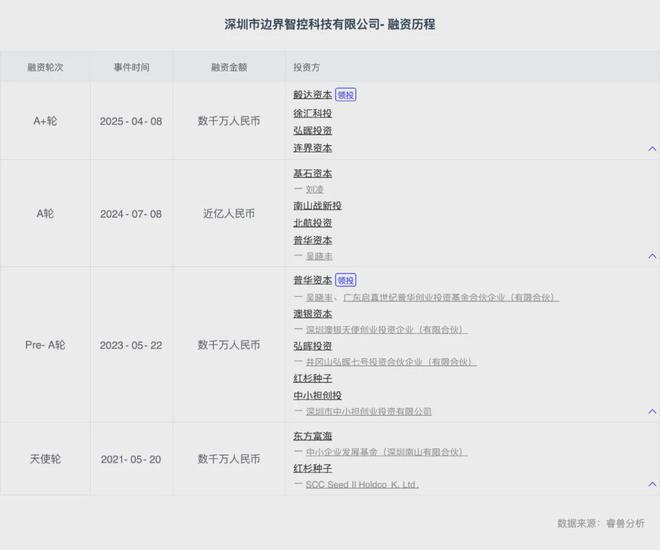Collapse the A轮 investor list chevron
The image size is (660, 550).
tap(652, 256)
